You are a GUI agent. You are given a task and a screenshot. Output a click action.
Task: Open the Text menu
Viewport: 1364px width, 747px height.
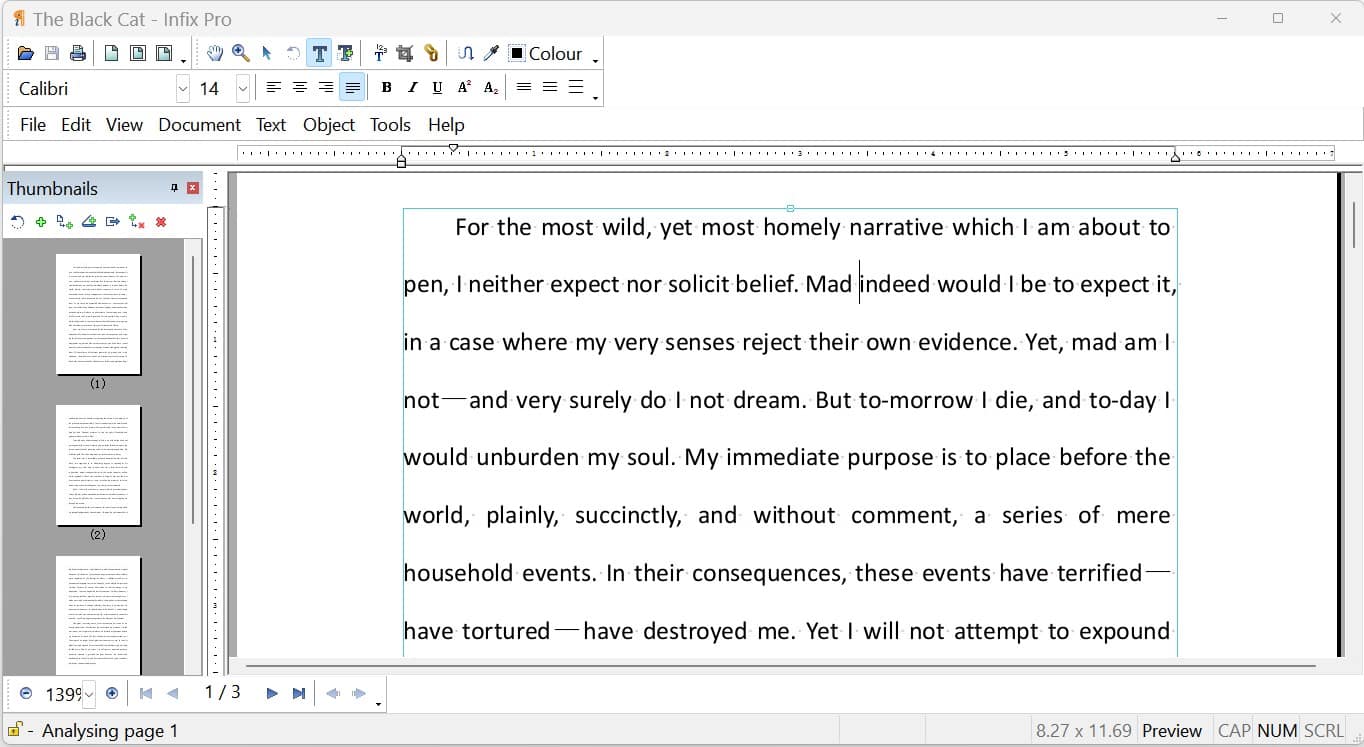click(x=271, y=125)
